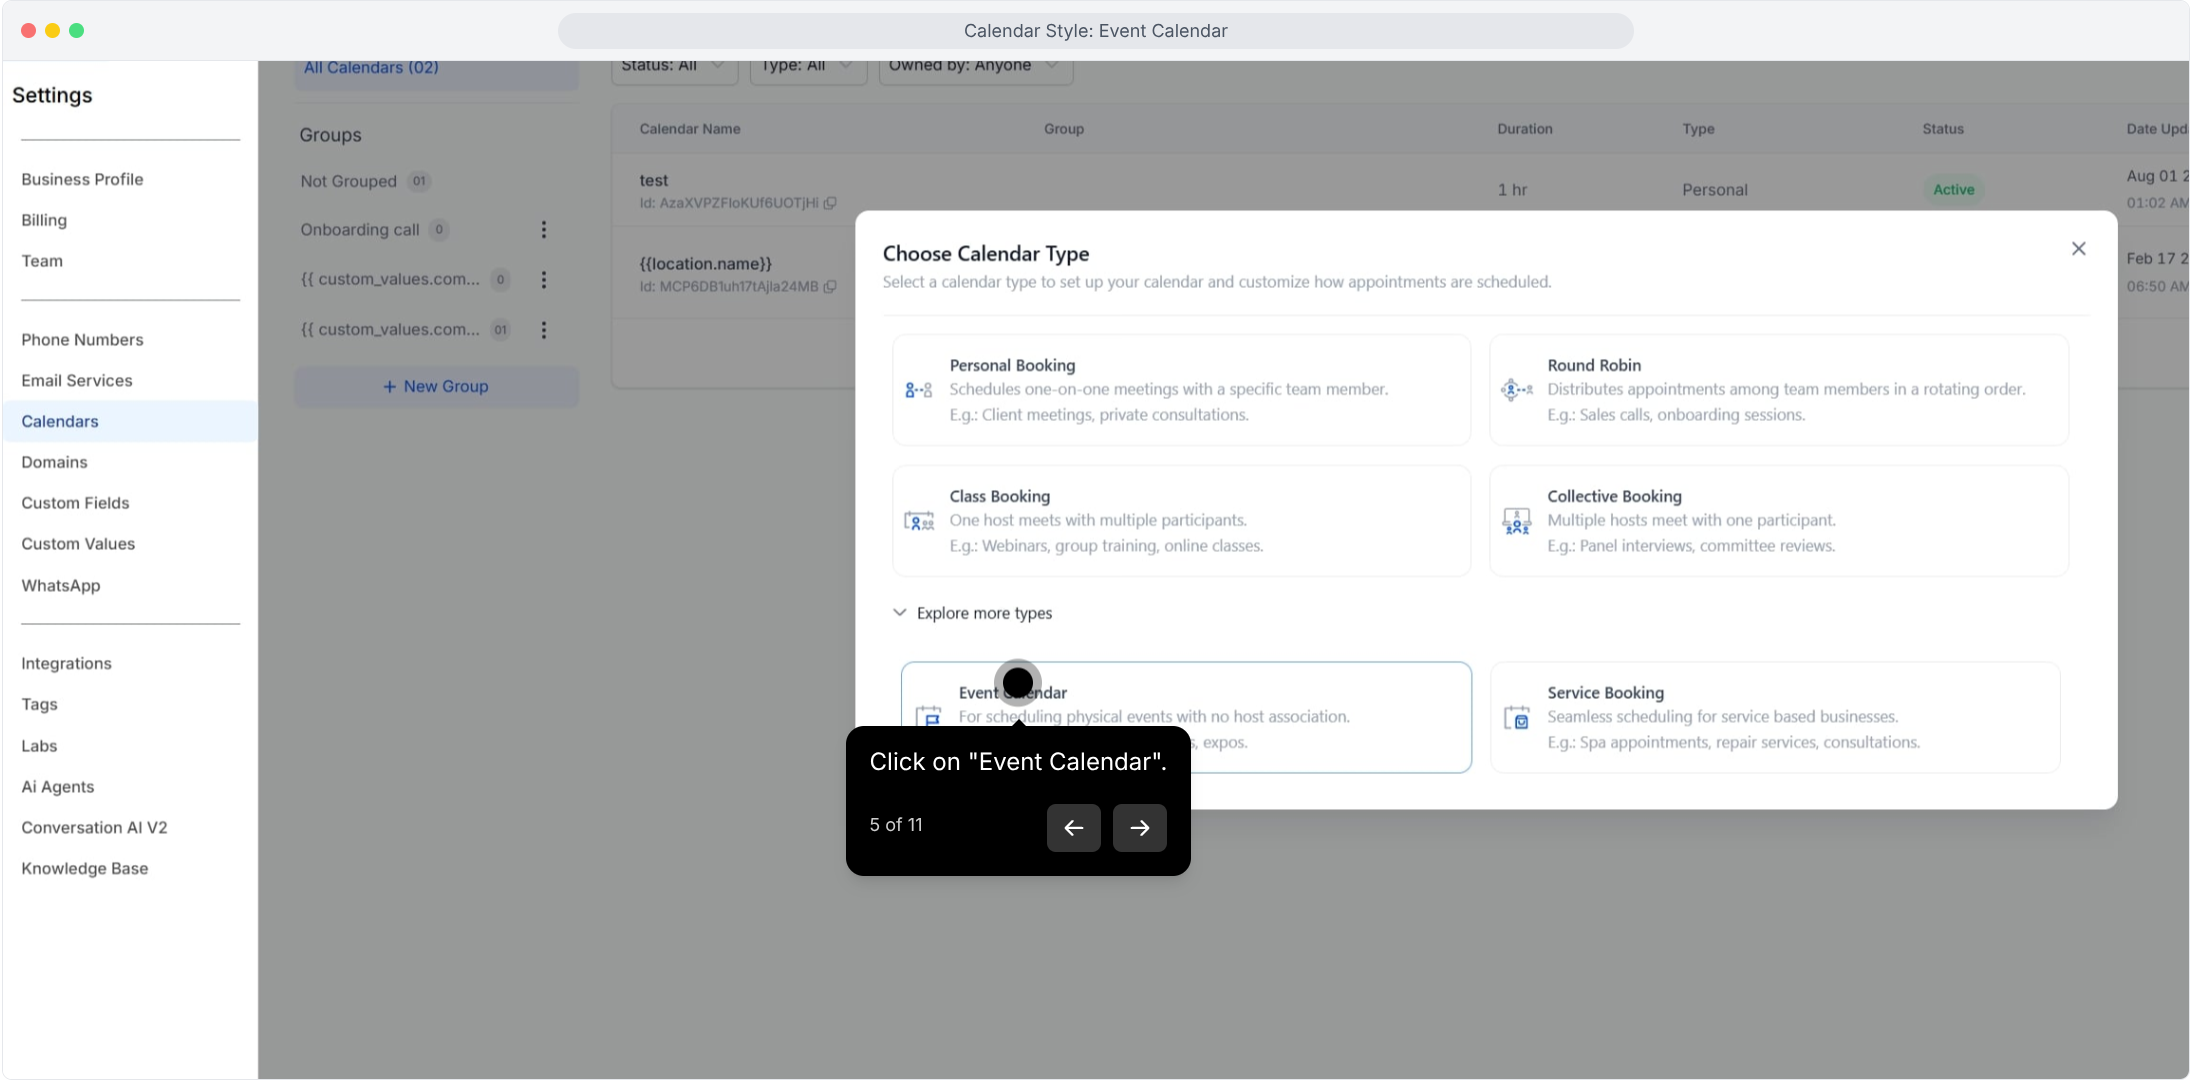Viewport: 2192px width, 1080px height.
Task: Click the New Group button
Action: coord(436,387)
